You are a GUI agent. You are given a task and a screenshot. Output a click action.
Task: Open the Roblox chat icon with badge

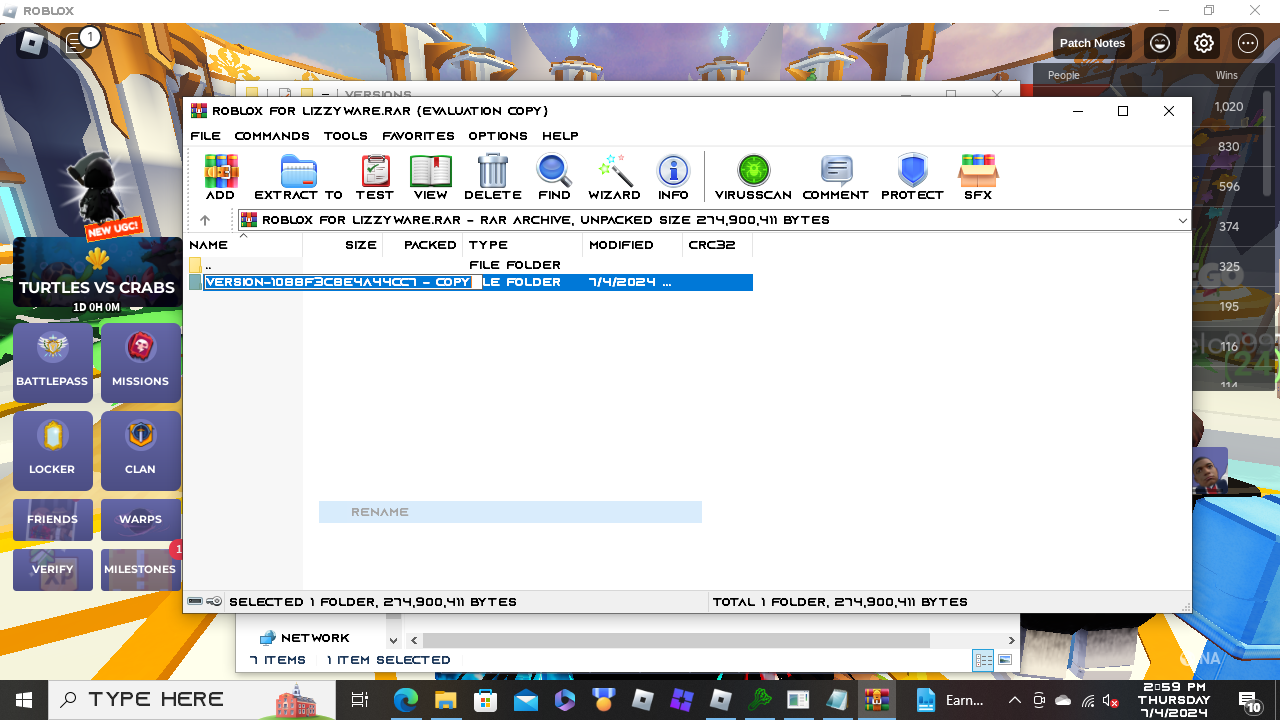[78, 43]
